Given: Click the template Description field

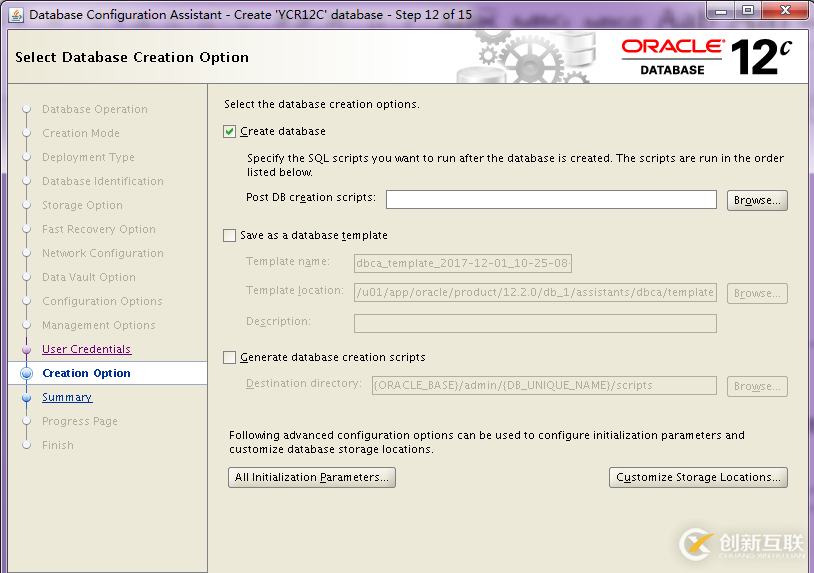Looking at the screenshot, I should [535, 323].
